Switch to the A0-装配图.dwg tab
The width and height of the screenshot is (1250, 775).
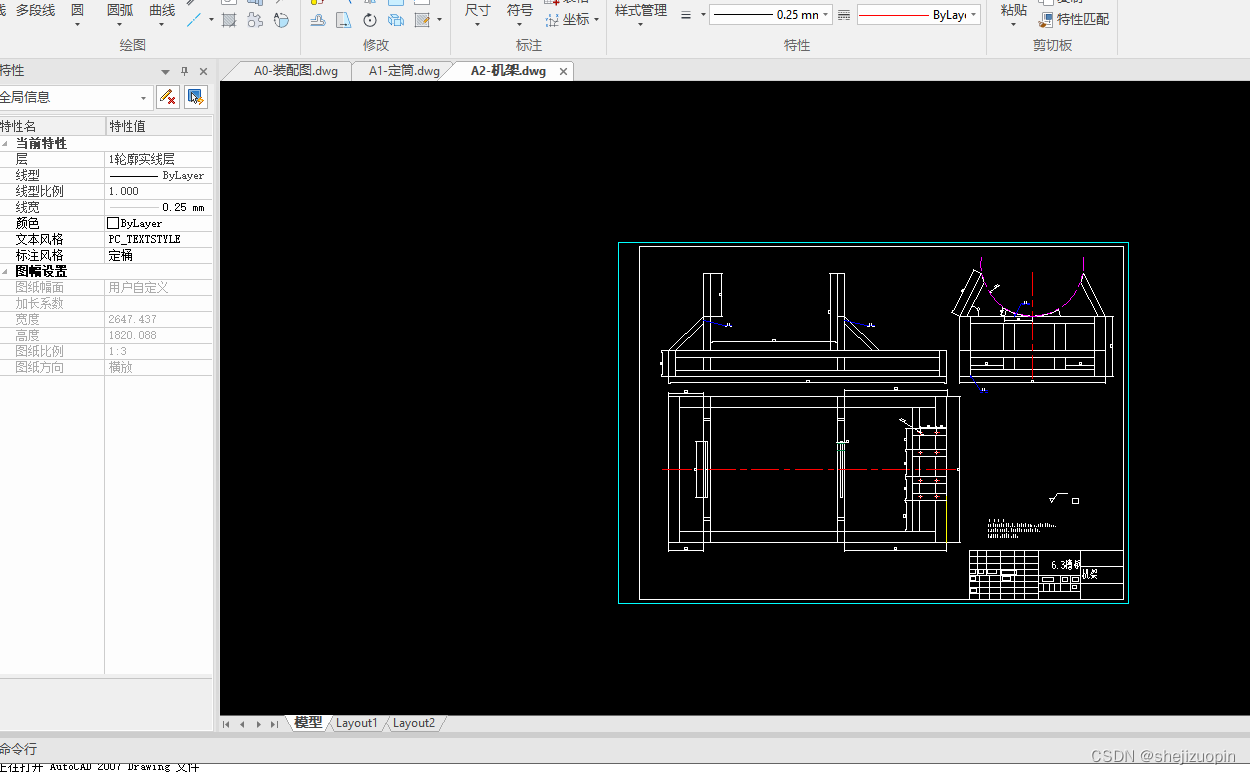click(295, 71)
